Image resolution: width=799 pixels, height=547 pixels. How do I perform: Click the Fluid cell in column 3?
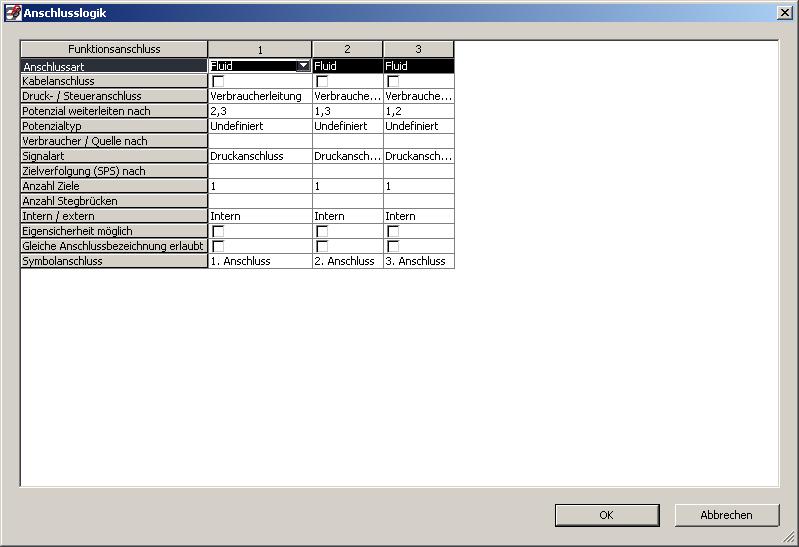click(x=418, y=66)
